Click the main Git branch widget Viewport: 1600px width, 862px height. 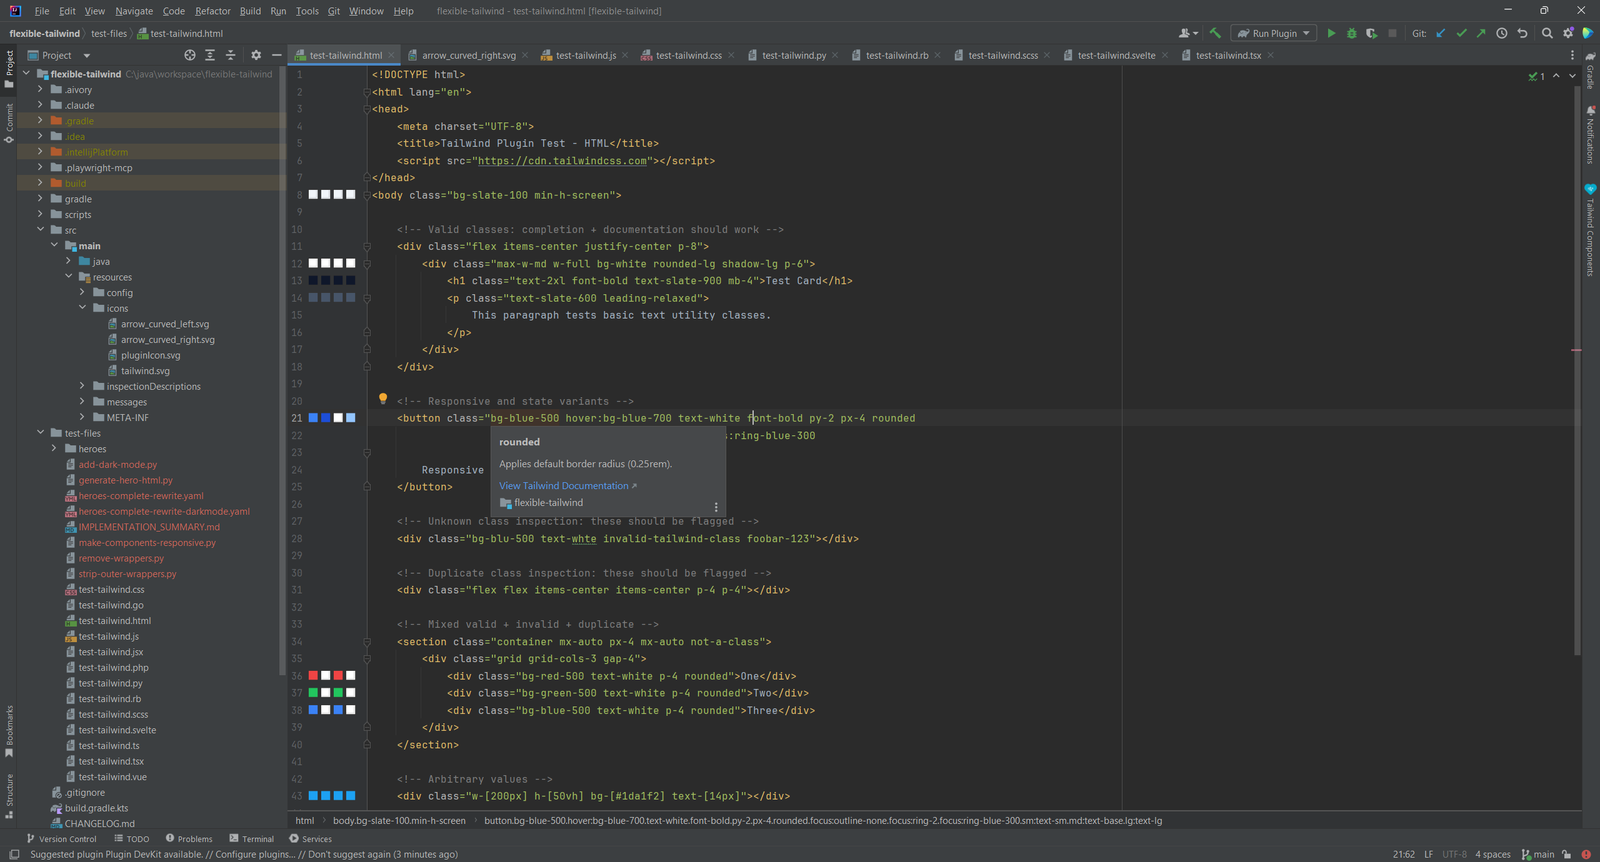coord(1539,854)
